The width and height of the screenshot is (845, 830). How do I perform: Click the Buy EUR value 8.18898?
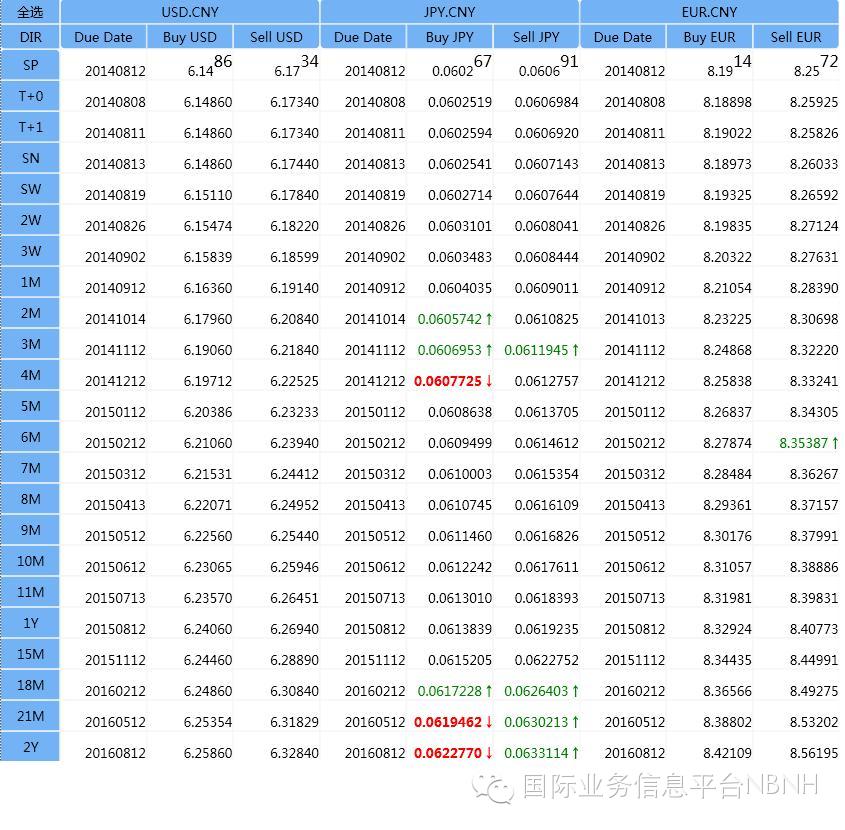pyautogui.click(x=727, y=102)
